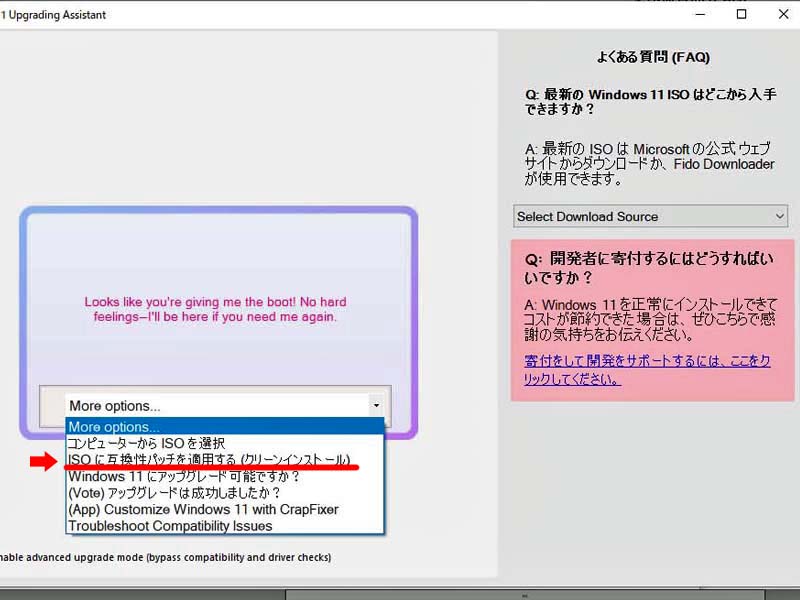Choose 'ISO に互換性パッチを適用する' clean install option

(x=209, y=460)
